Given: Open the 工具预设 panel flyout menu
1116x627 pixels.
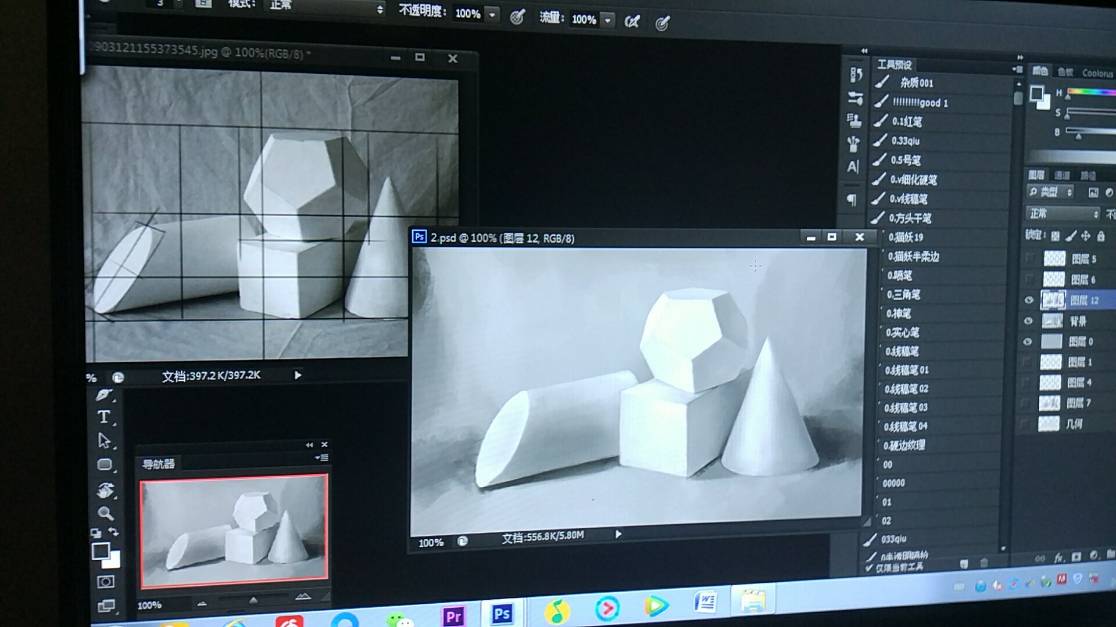Looking at the screenshot, I should (1017, 68).
